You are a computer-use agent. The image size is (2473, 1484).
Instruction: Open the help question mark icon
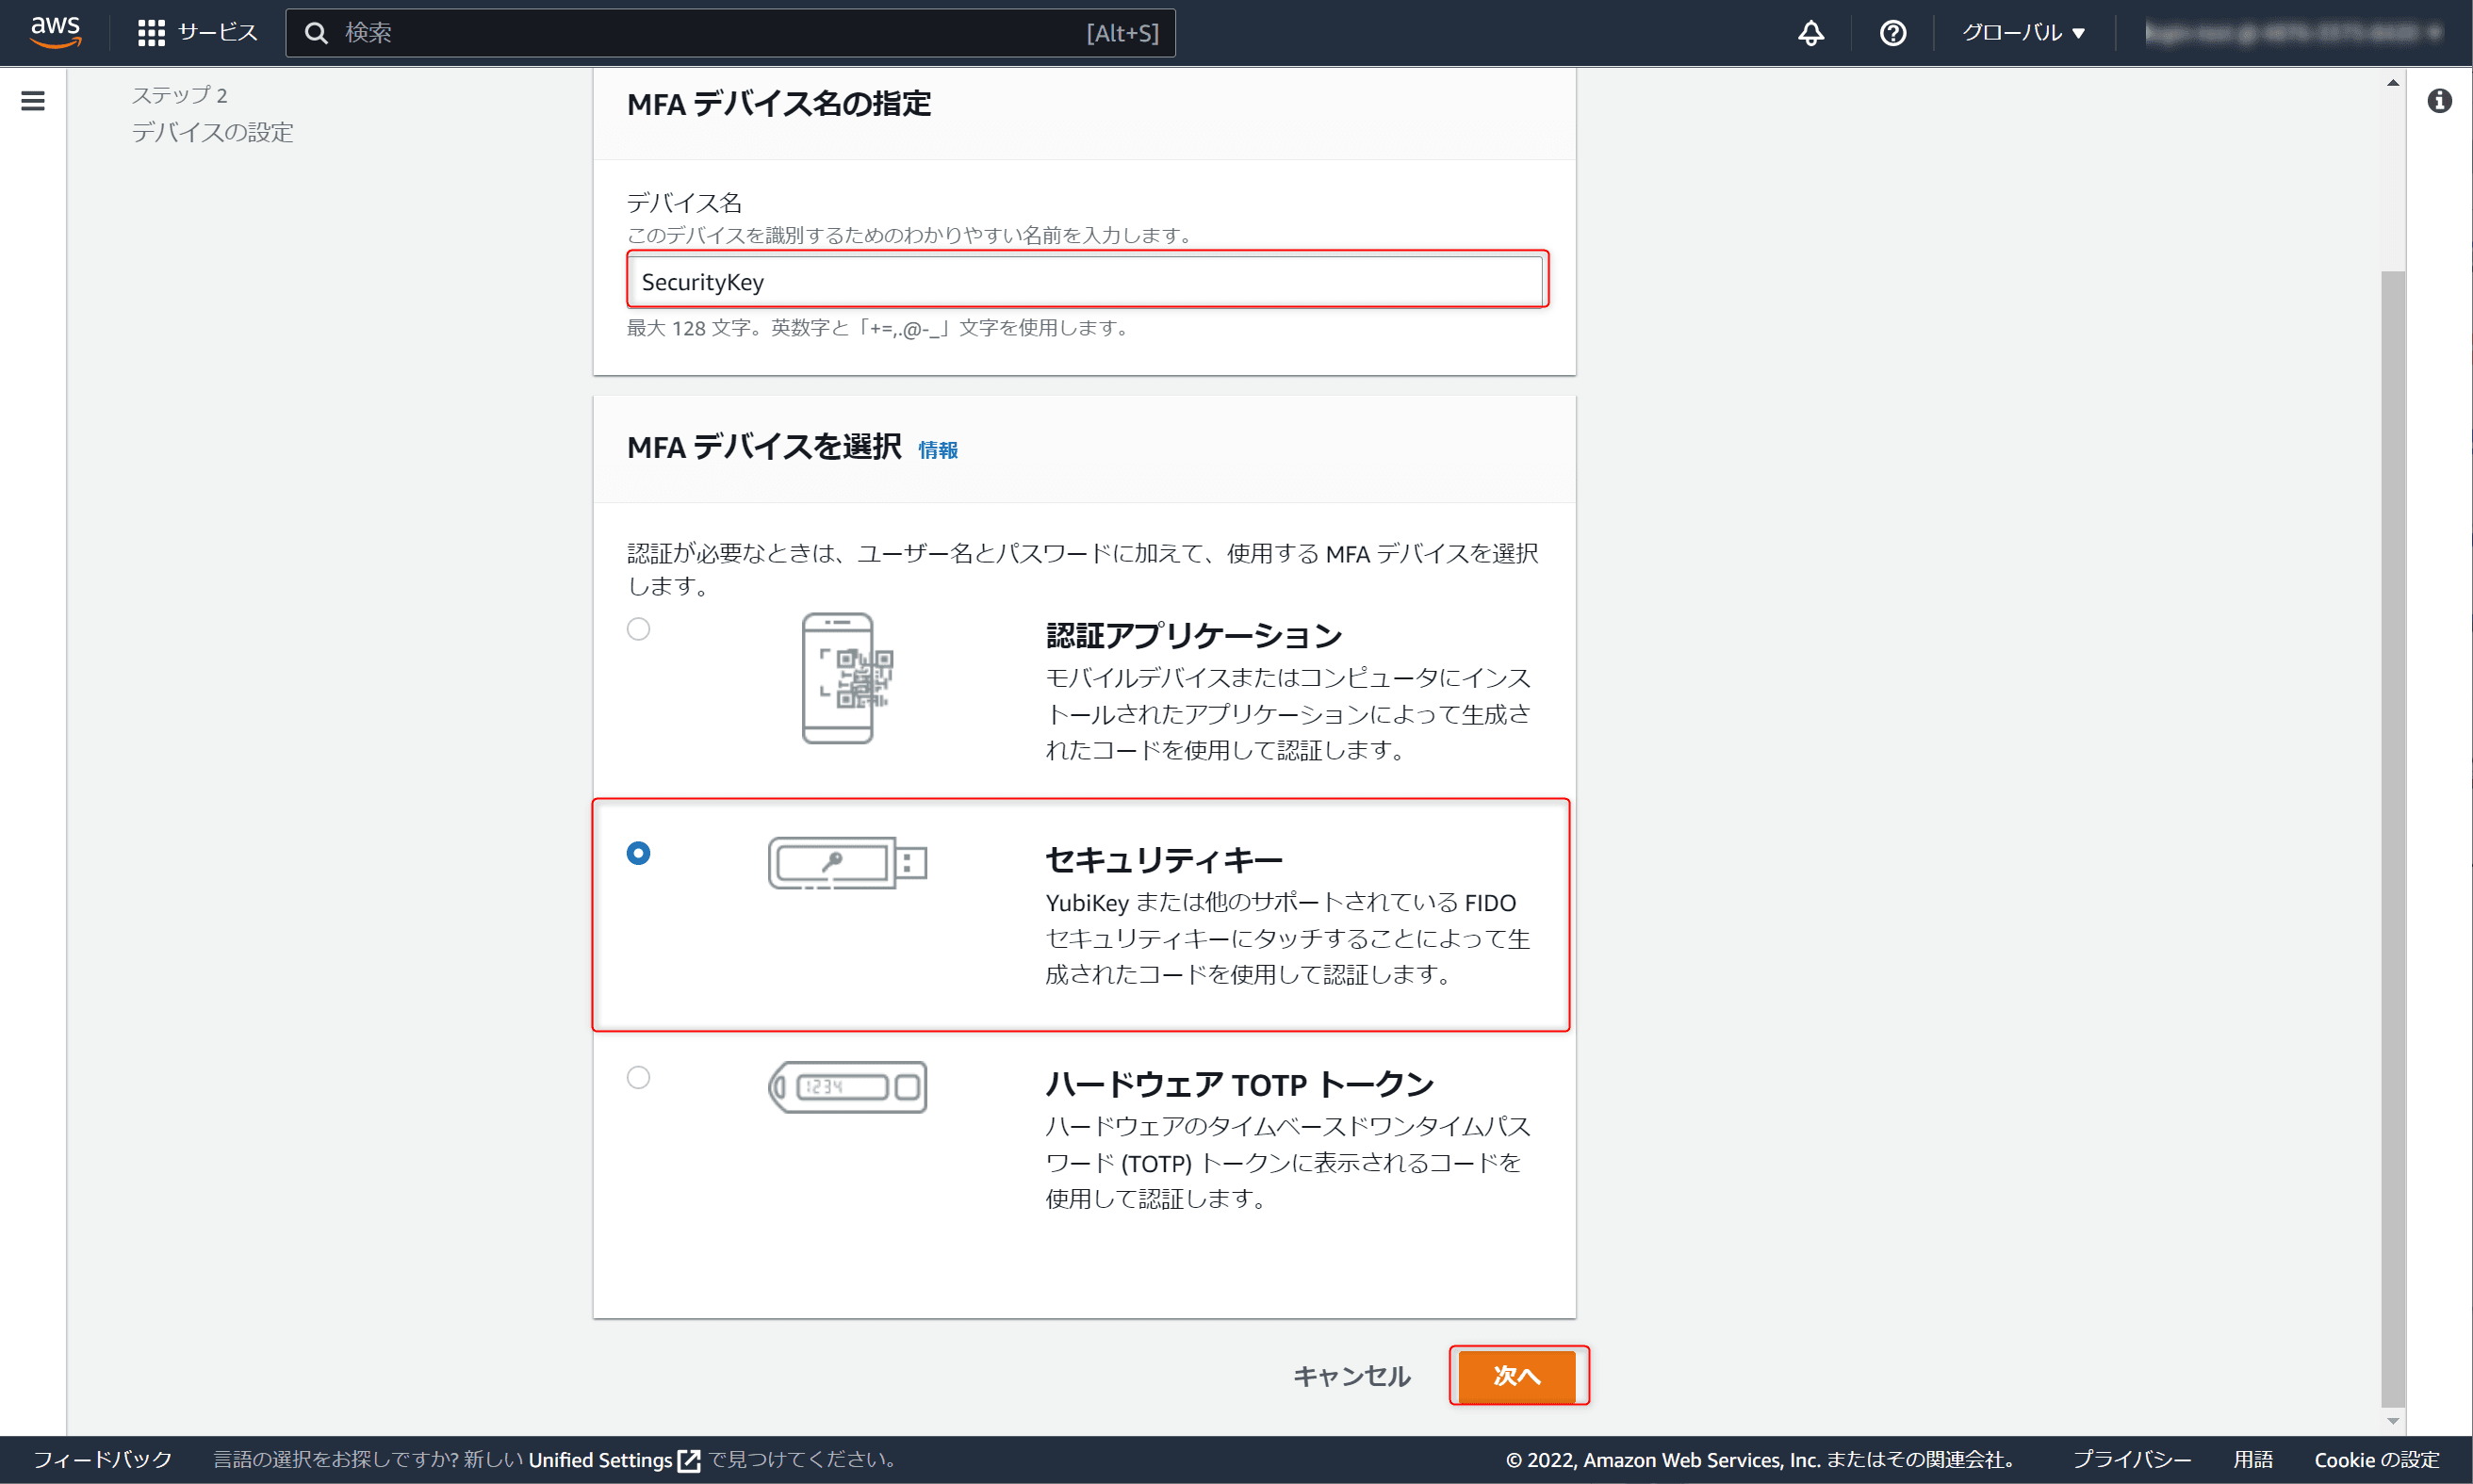click(1892, 33)
